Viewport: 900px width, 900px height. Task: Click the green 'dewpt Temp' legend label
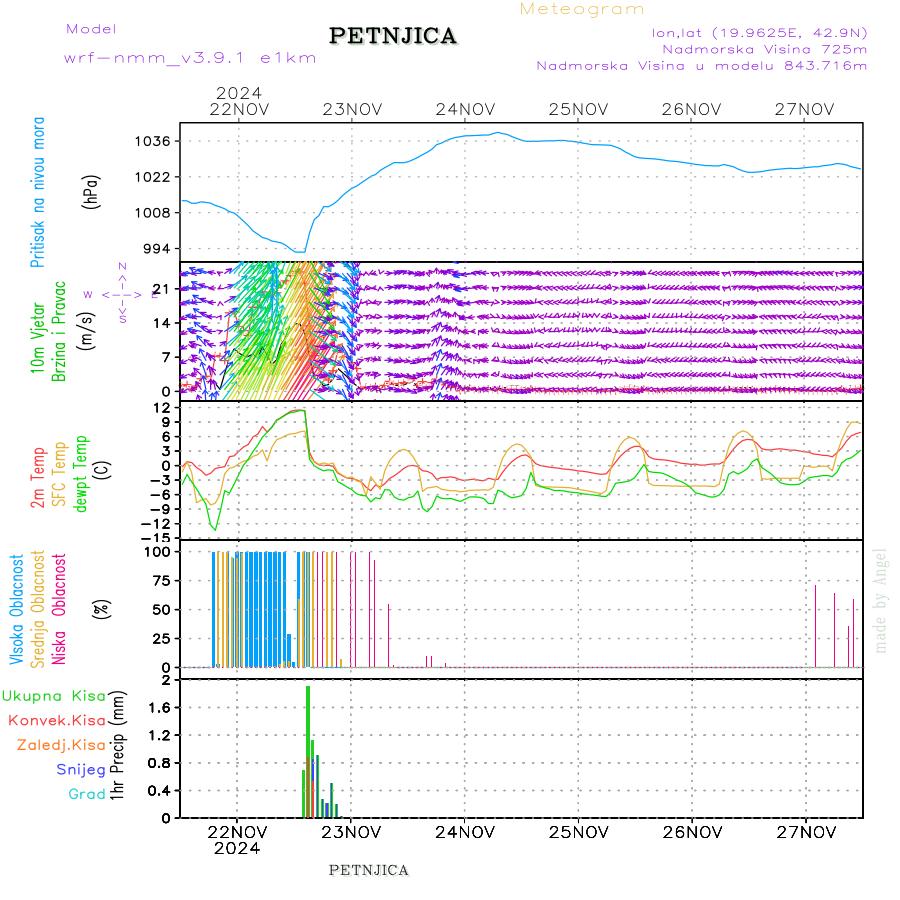(80, 474)
